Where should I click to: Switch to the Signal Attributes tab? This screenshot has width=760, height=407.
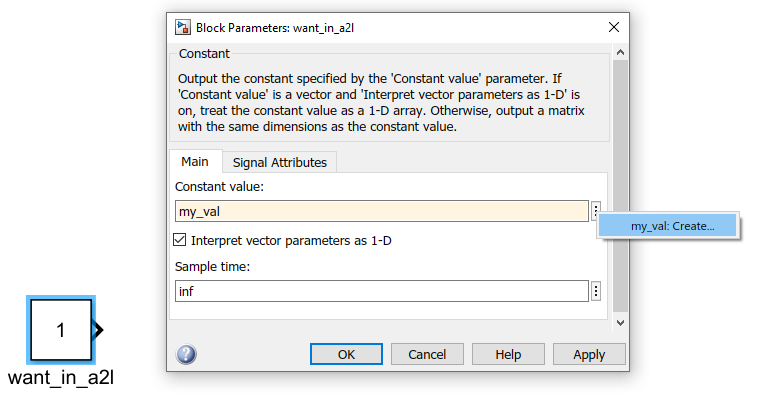click(x=280, y=162)
